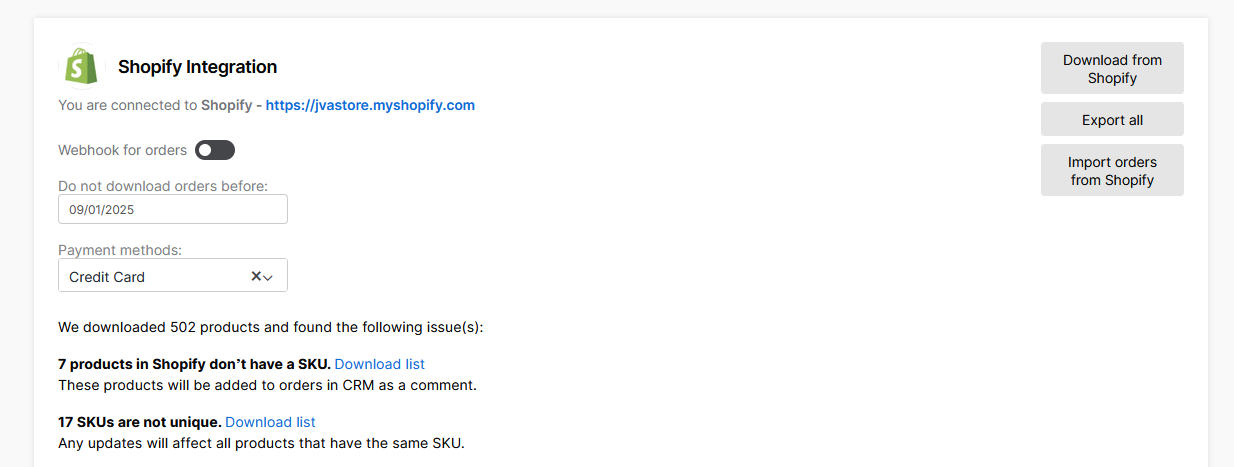The height and width of the screenshot is (467, 1234).
Task: Download list of products without a SKU
Action: [380, 364]
